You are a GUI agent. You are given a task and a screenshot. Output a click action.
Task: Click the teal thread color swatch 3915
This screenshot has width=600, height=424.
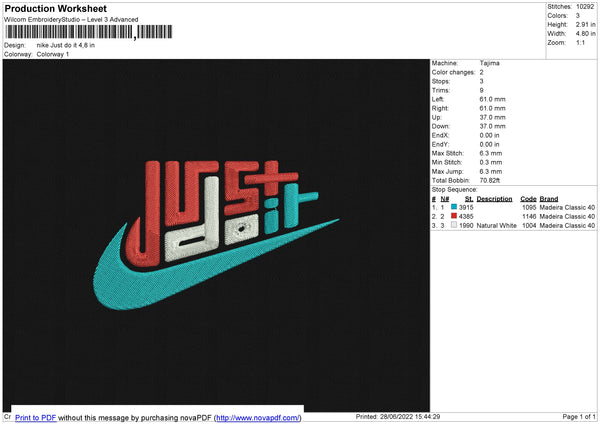[x=454, y=207]
